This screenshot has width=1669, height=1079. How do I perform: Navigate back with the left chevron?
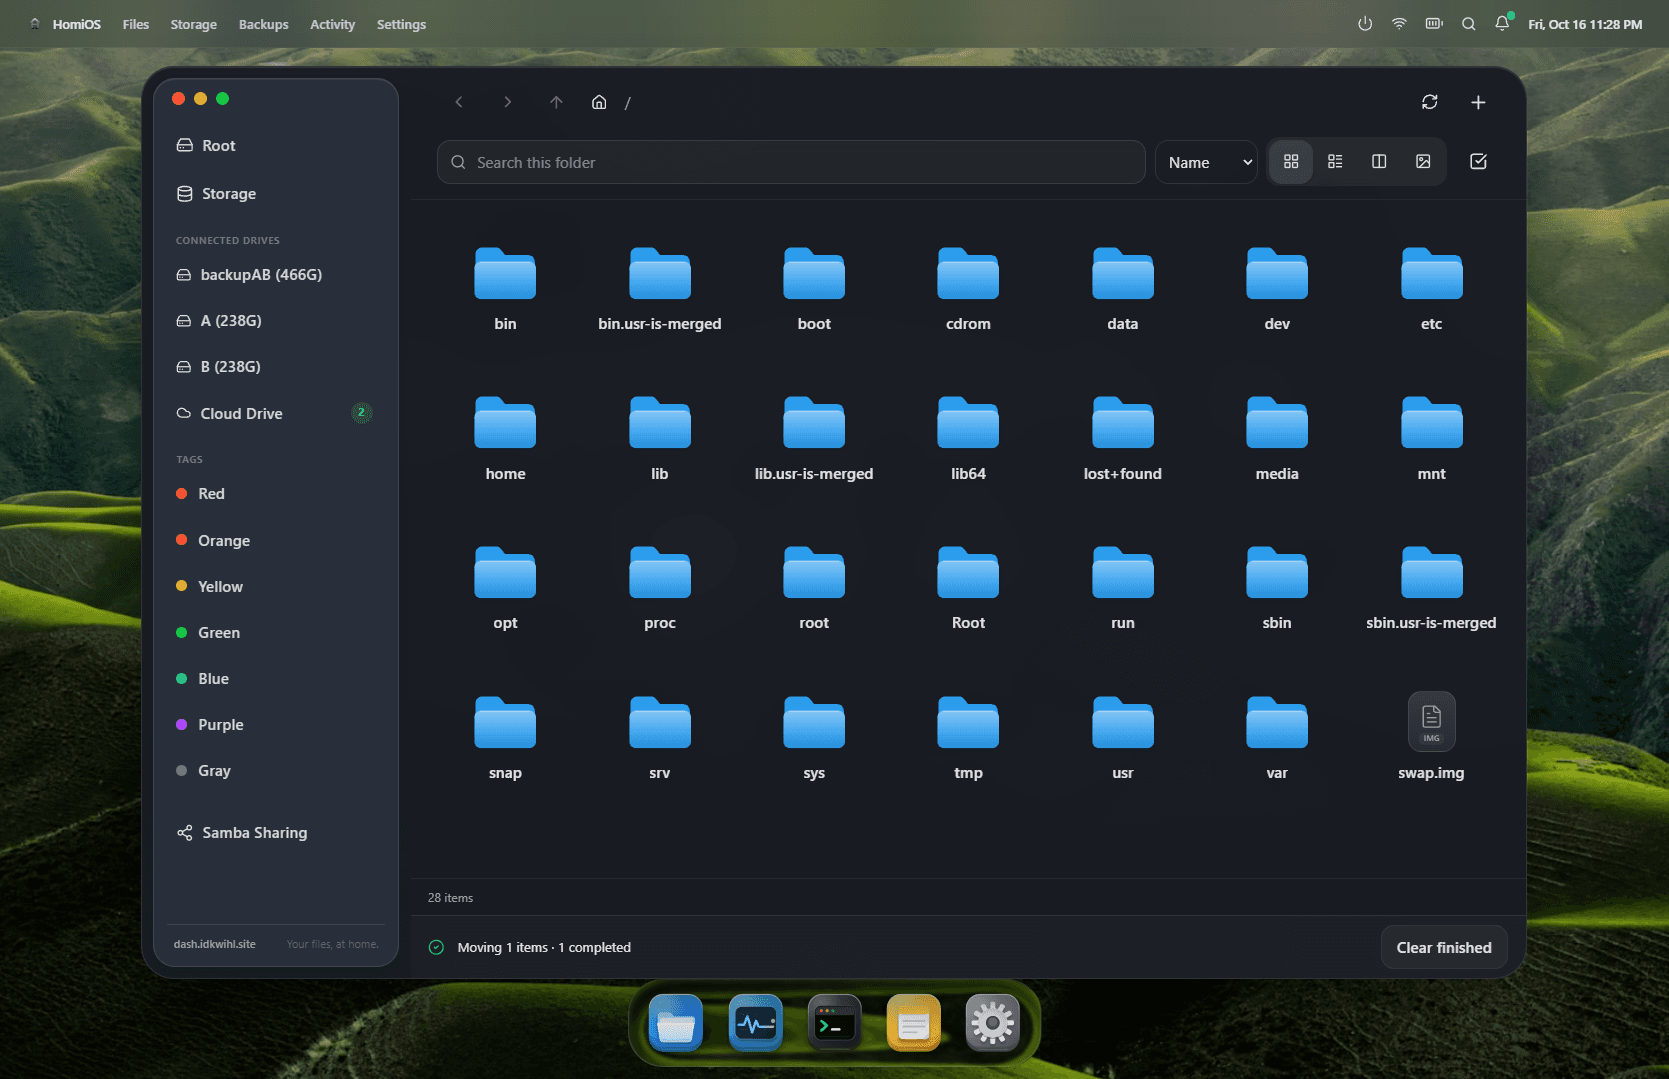pyautogui.click(x=459, y=102)
